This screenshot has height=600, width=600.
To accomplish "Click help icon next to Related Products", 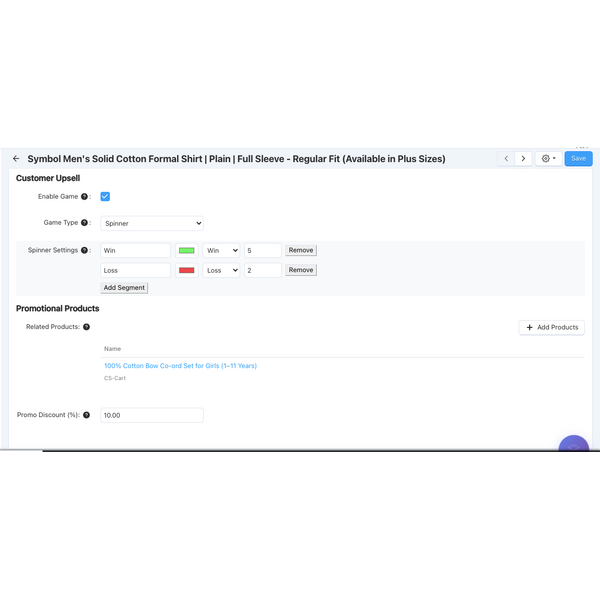I will 86,327.
